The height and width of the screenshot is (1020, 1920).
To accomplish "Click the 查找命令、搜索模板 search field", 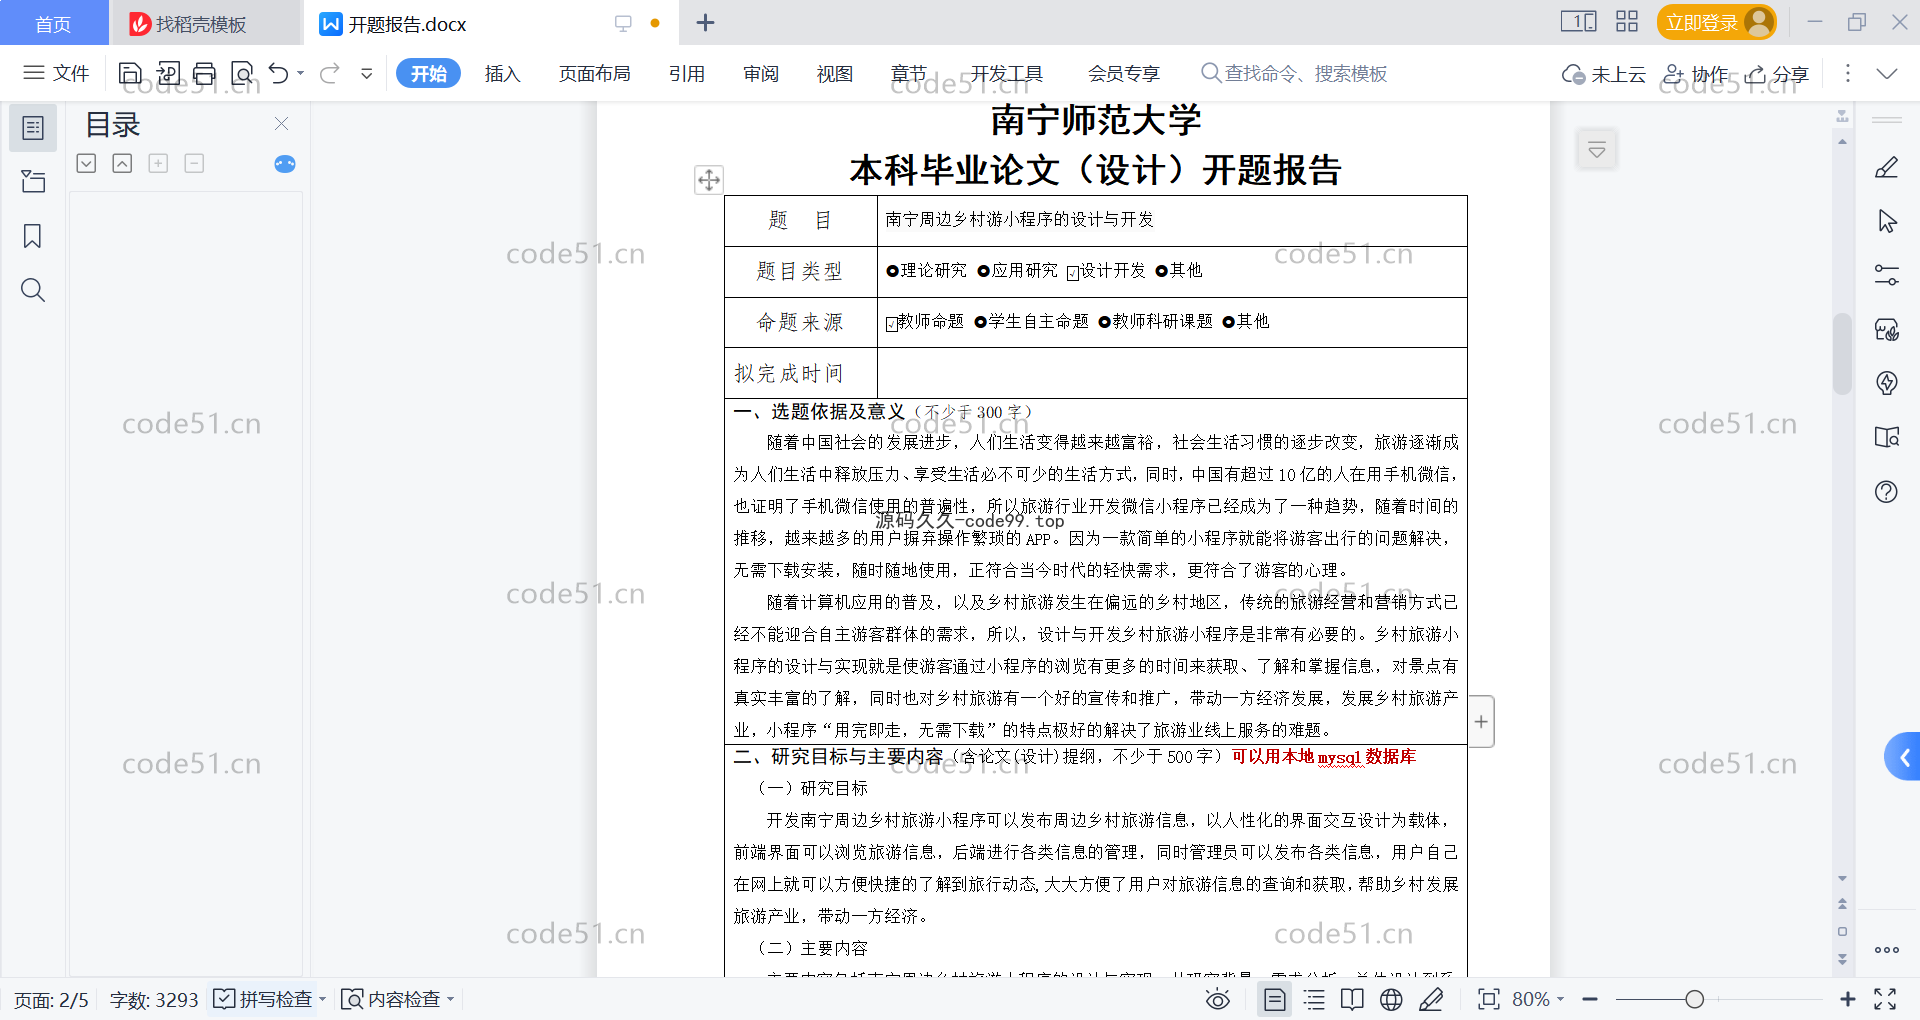I will (1294, 73).
